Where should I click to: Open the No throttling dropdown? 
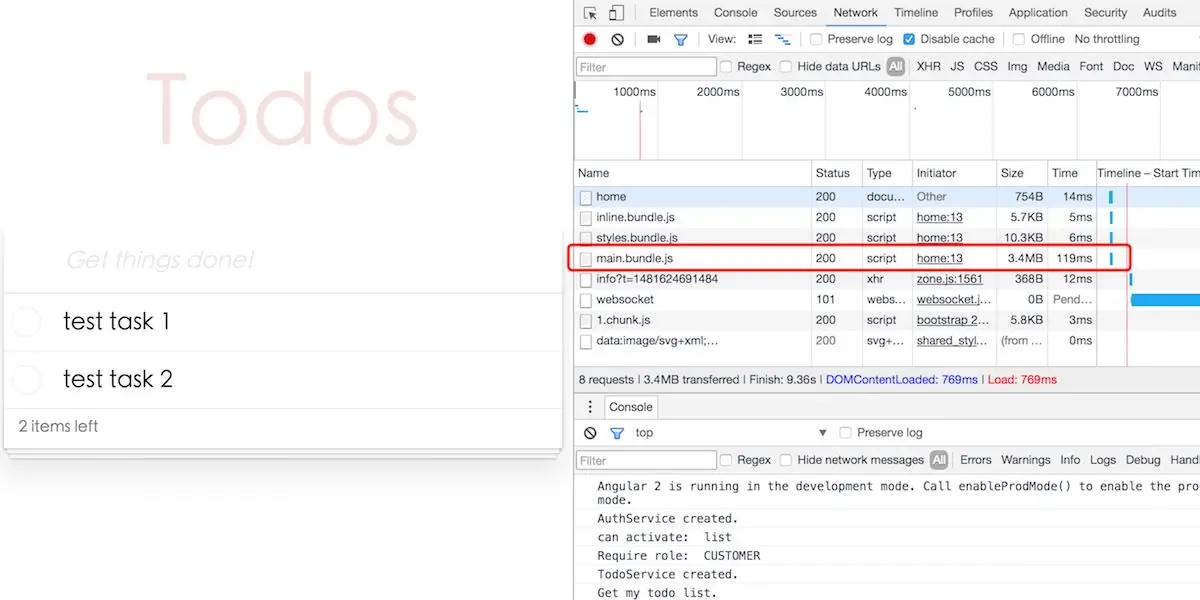tap(1106, 39)
